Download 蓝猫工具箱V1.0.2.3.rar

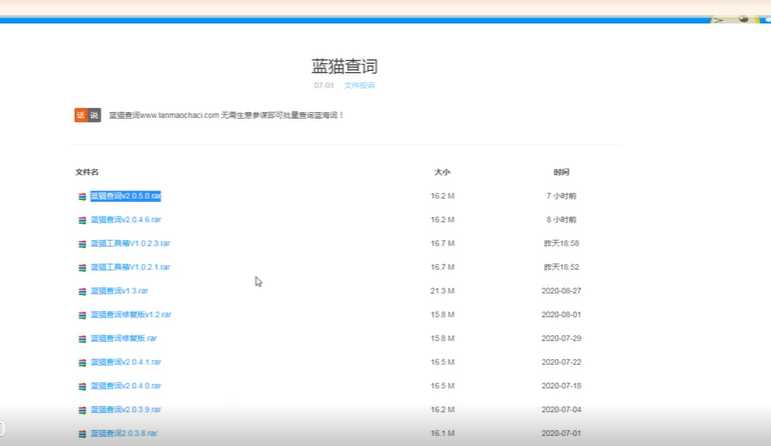(x=130, y=243)
